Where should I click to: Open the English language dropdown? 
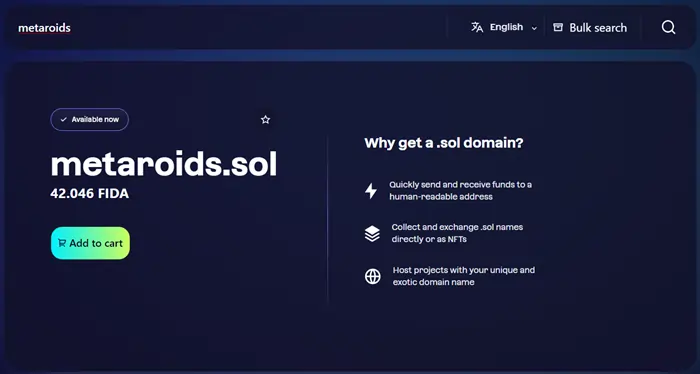point(504,28)
